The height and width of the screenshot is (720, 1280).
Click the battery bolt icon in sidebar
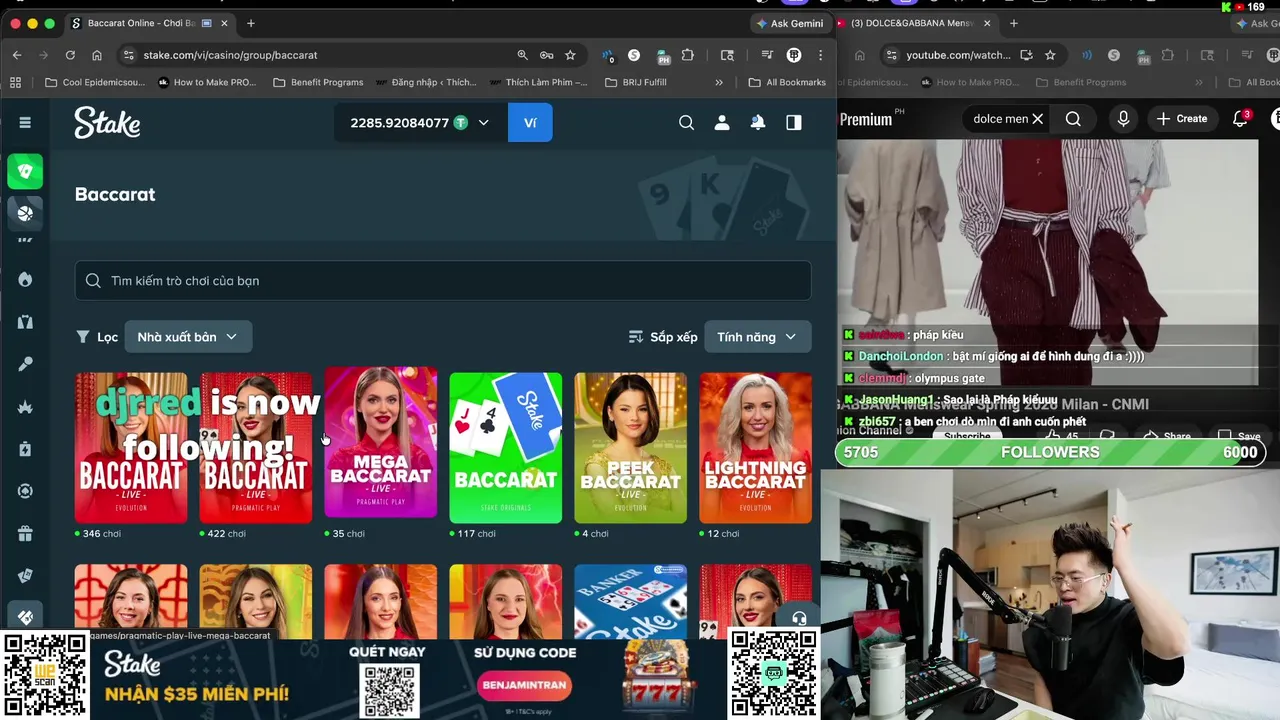25,449
